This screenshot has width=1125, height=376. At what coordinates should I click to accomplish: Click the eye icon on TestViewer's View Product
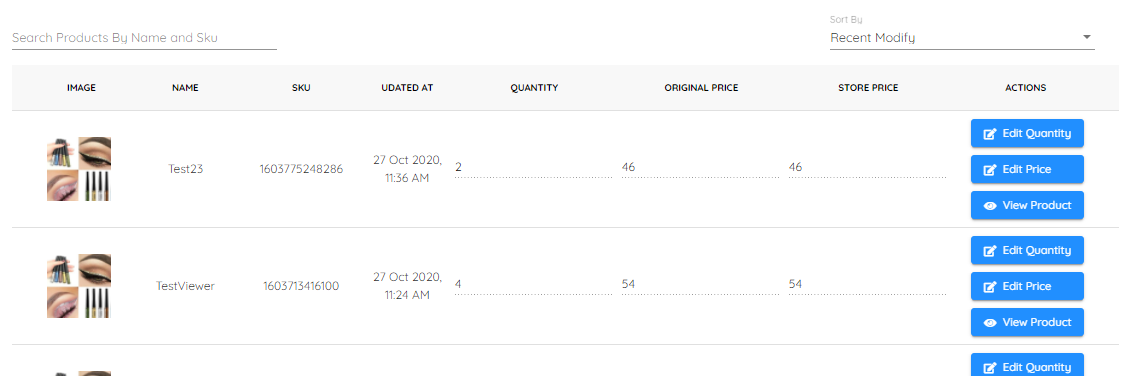coord(989,323)
